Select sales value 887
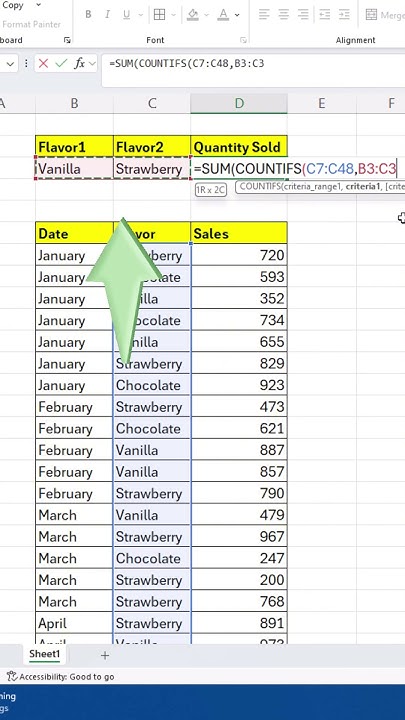 click(239, 450)
